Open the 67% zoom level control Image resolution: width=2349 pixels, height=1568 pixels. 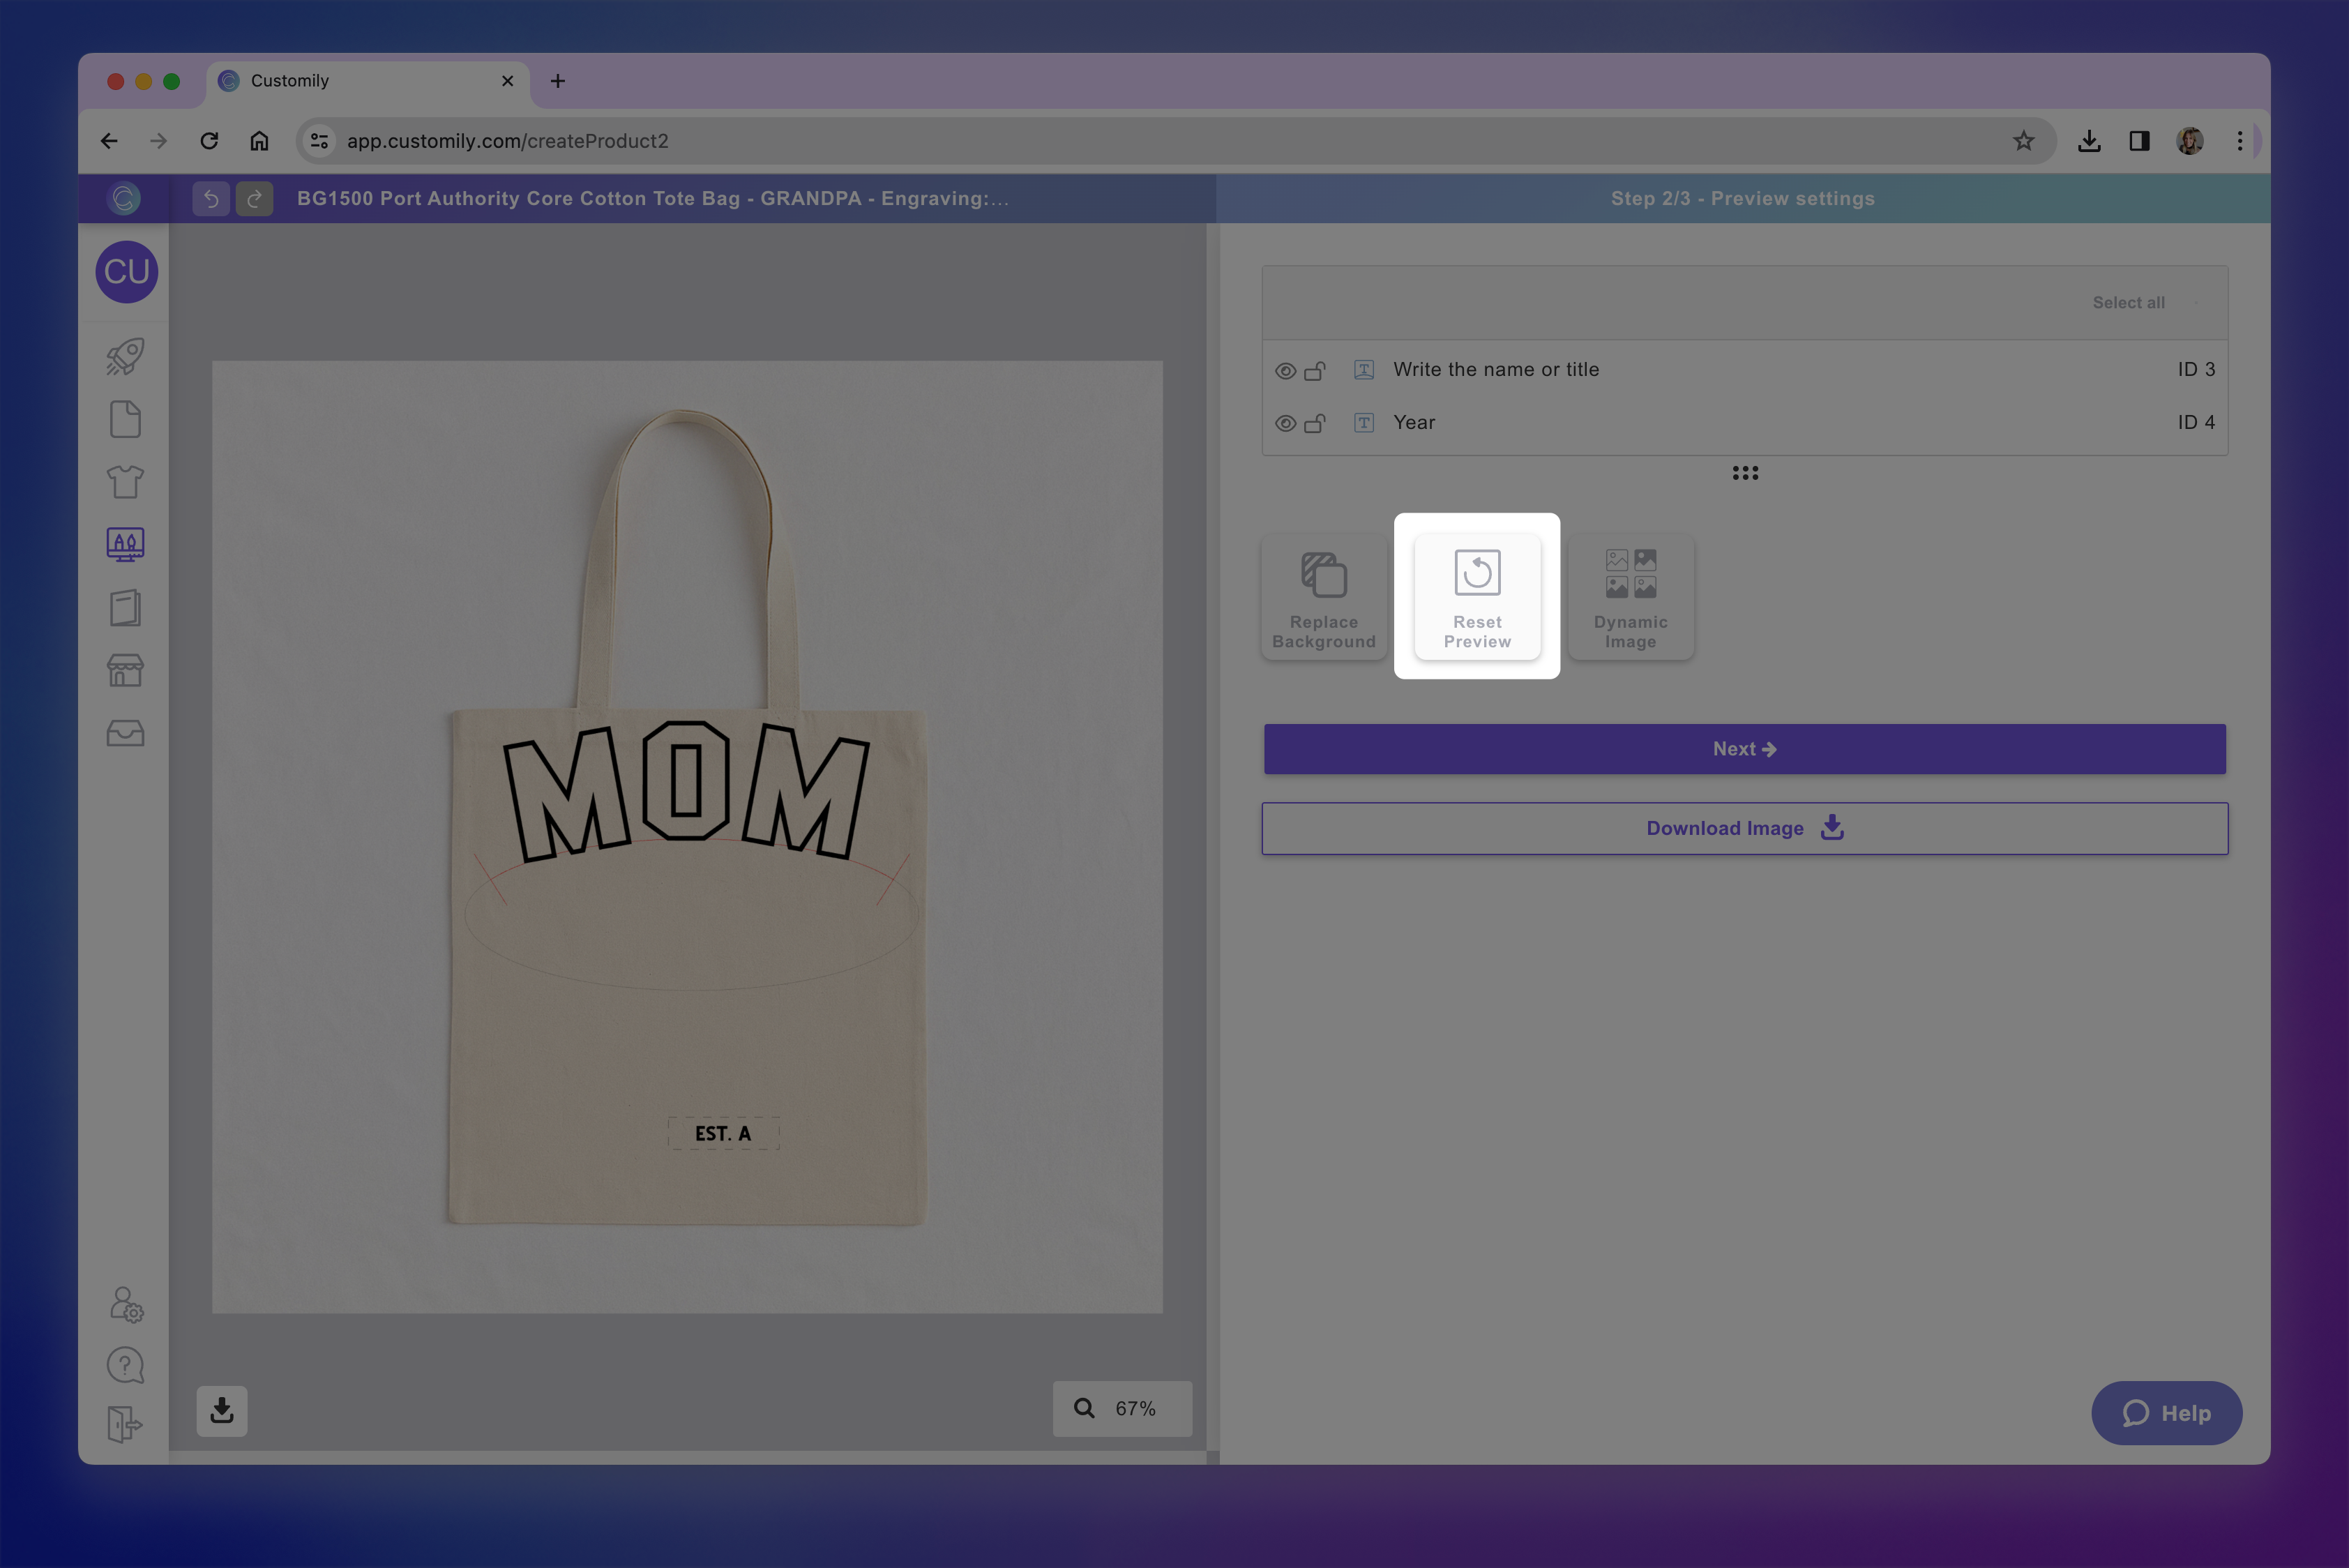1122,1408
